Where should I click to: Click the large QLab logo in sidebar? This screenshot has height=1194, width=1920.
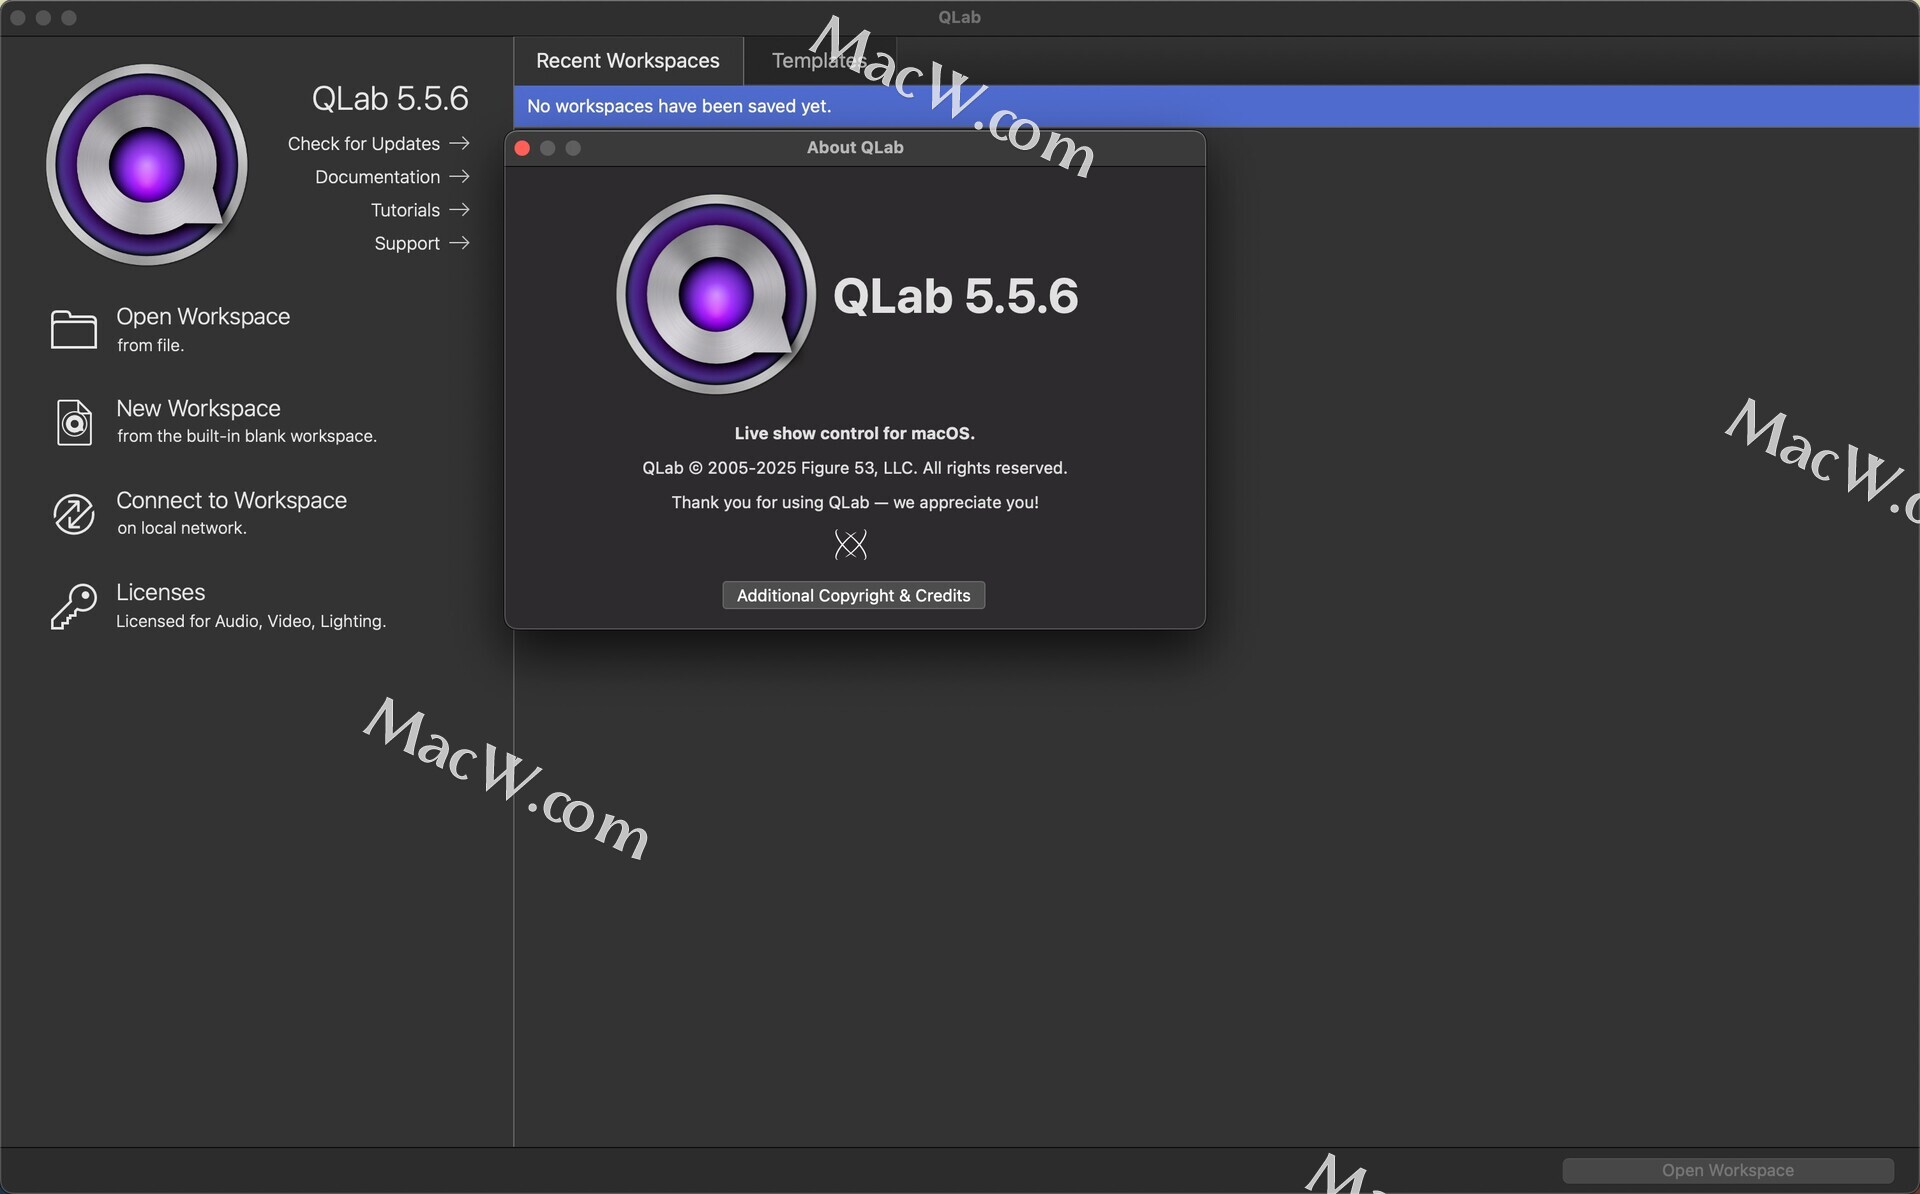[x=147, y=165]
